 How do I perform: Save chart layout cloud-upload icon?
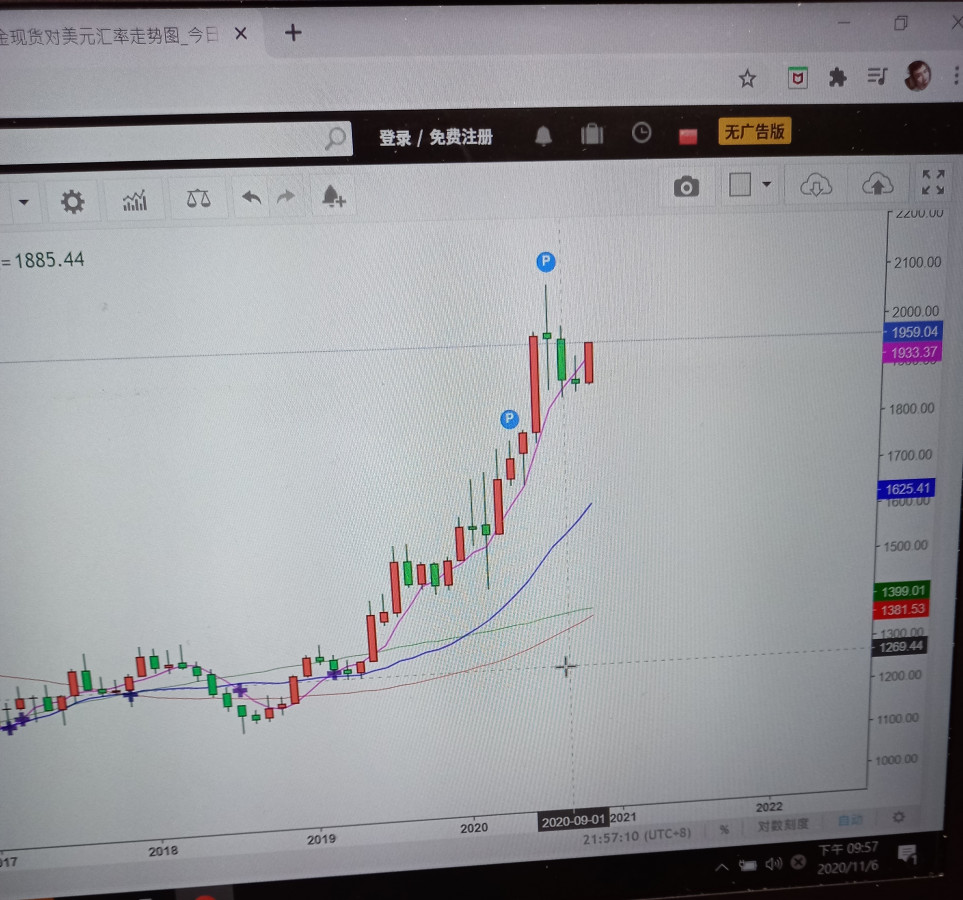point(877,184)
